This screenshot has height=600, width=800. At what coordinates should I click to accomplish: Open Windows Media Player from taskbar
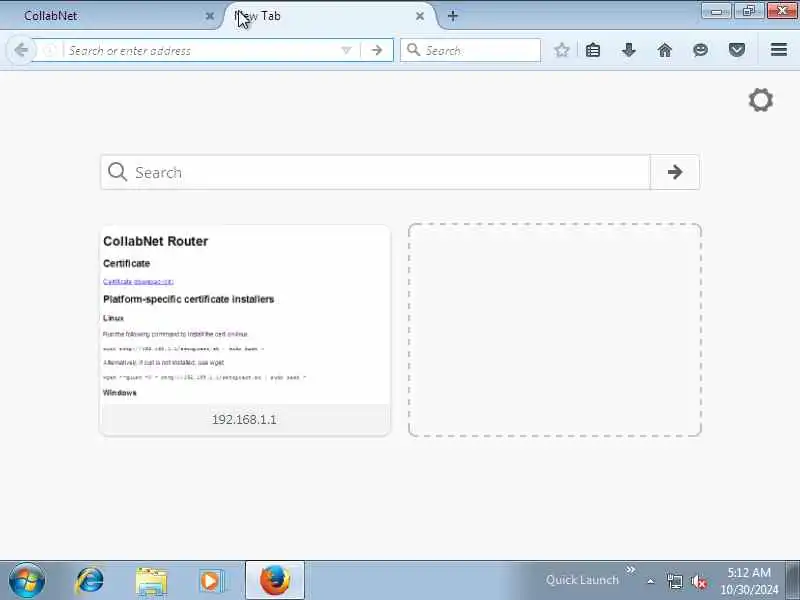(x=211, y=581)
